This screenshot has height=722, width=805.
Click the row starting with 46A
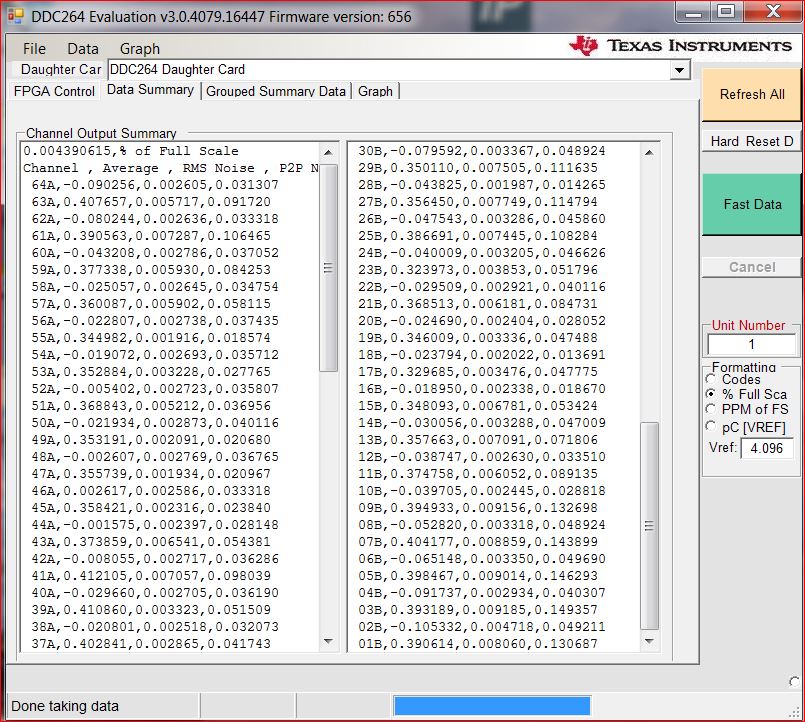(x=151, y=491)
